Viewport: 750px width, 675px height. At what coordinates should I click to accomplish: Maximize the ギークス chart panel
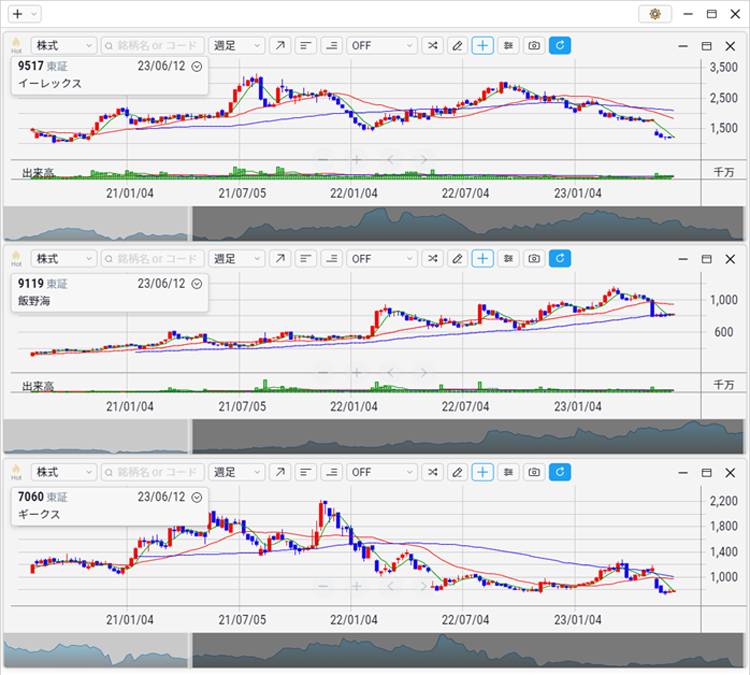(706, 472)
